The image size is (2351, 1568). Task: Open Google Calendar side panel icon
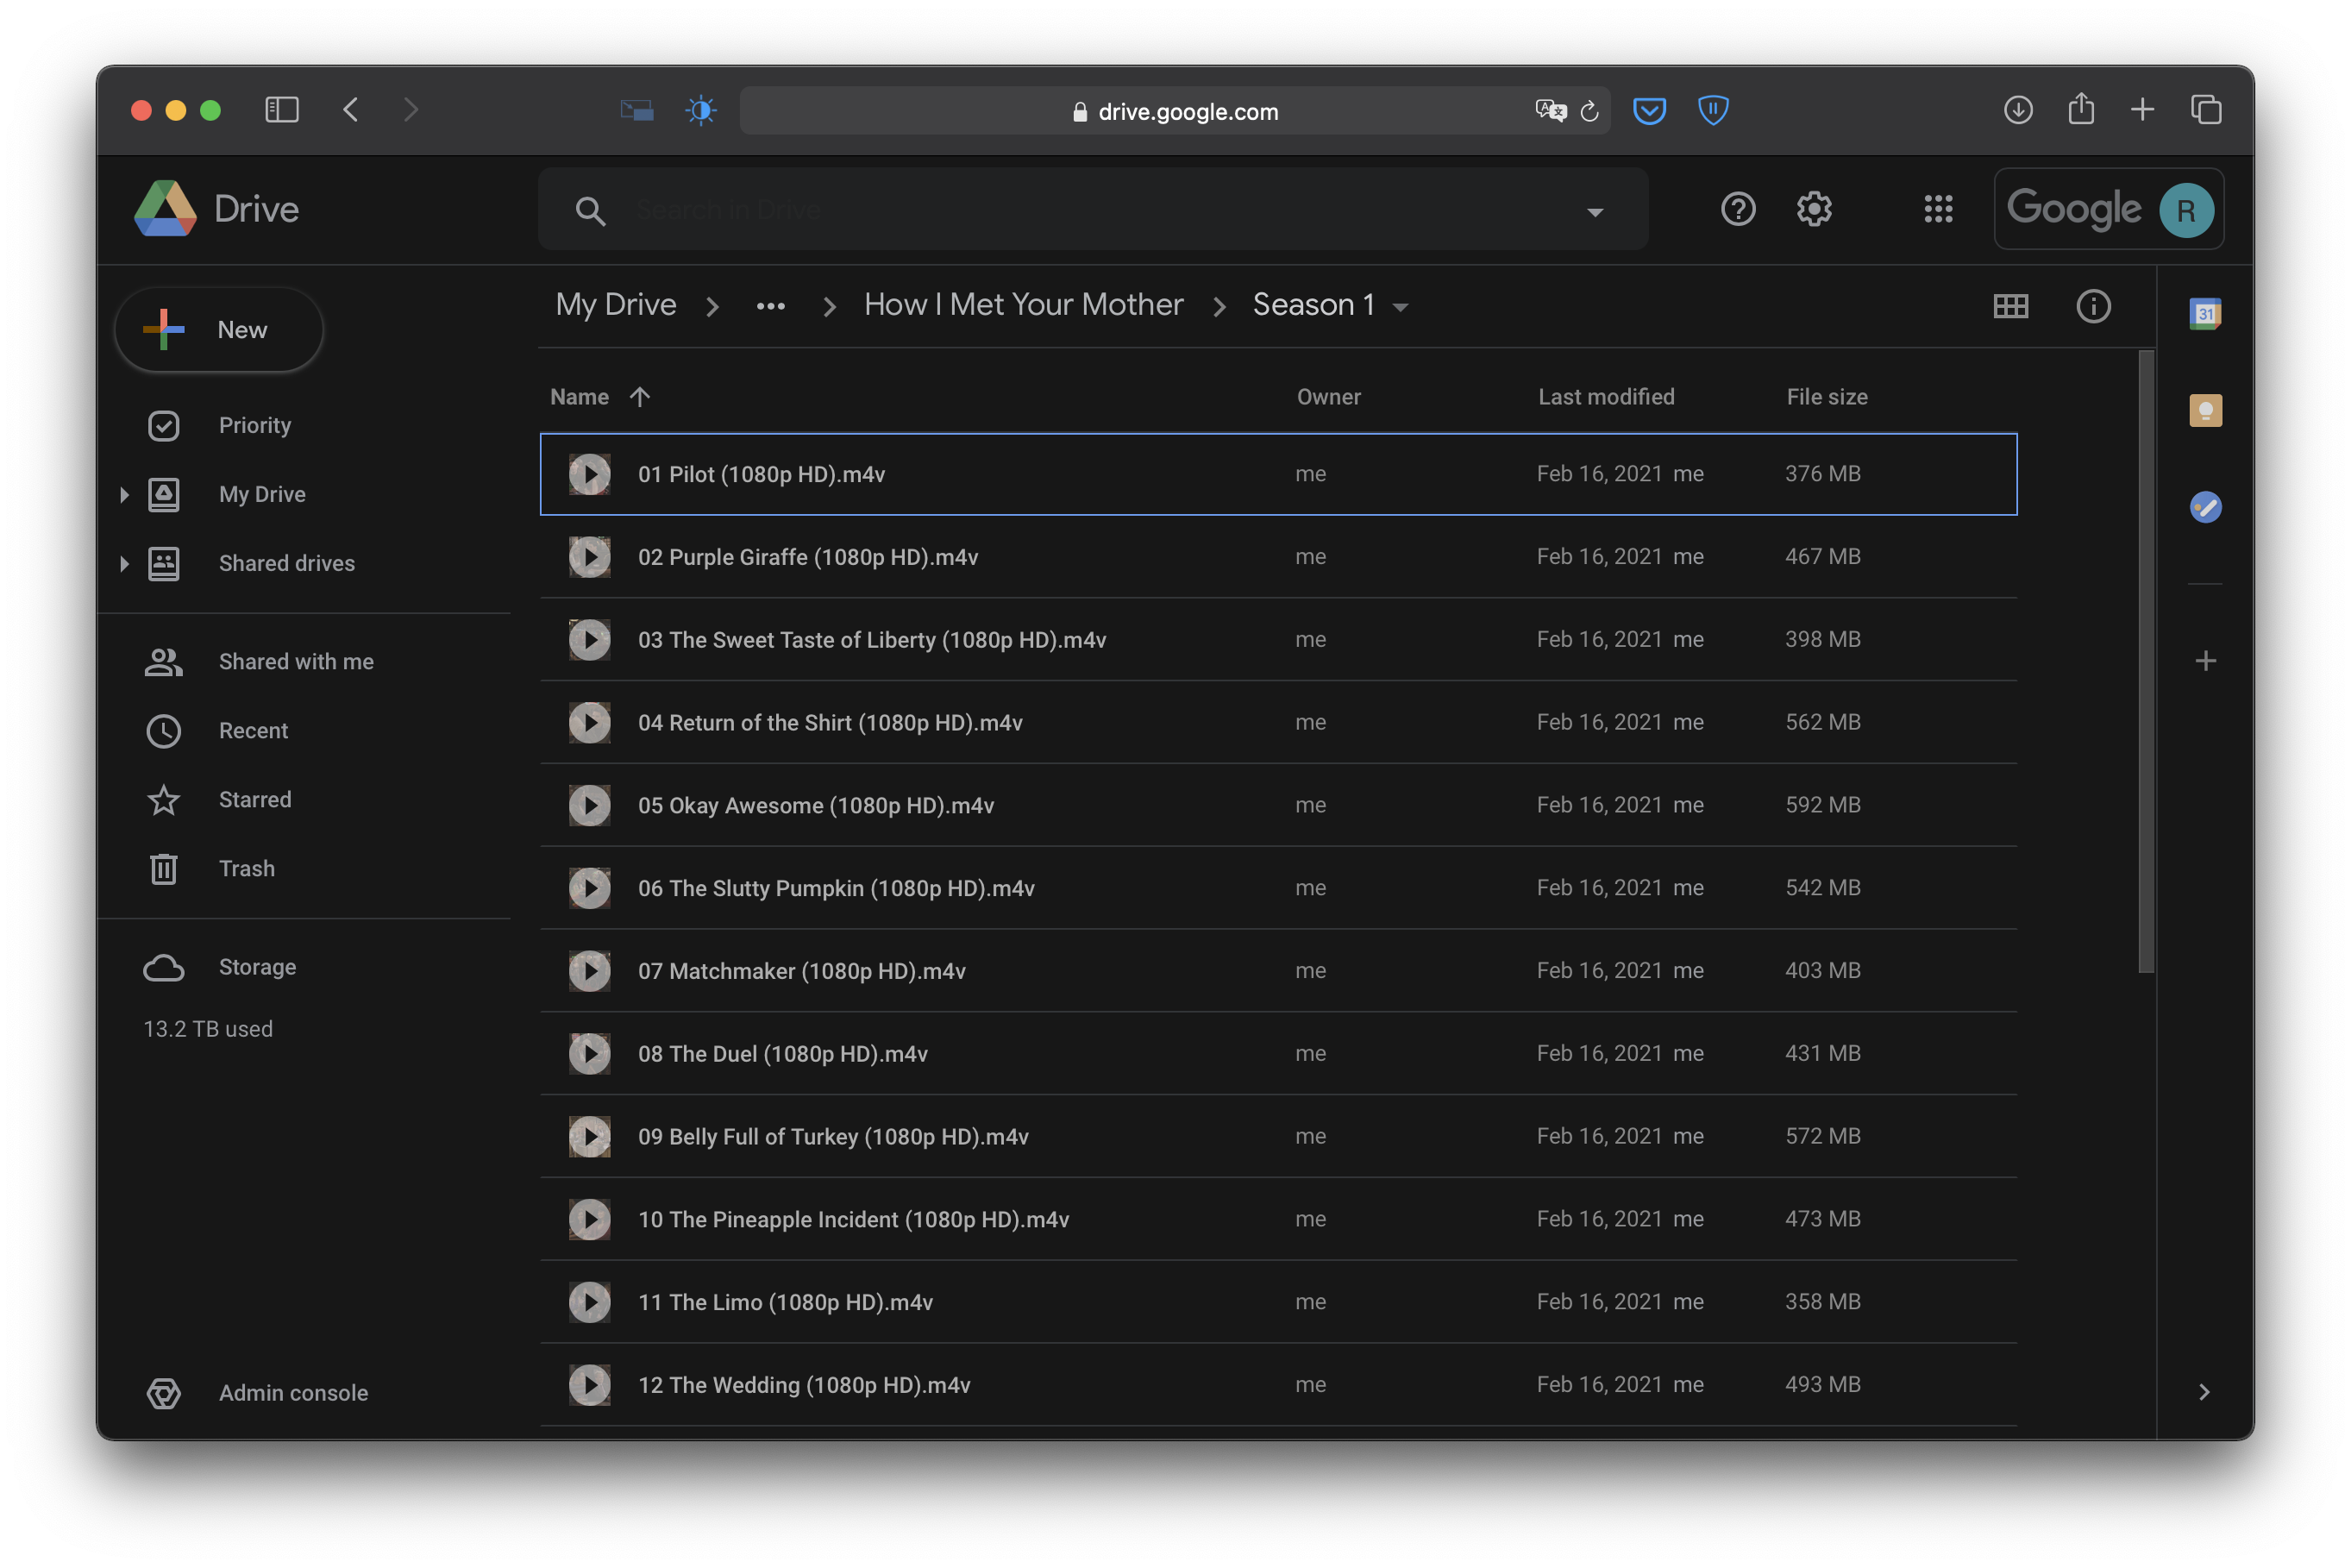click(x=2204, y=314)
